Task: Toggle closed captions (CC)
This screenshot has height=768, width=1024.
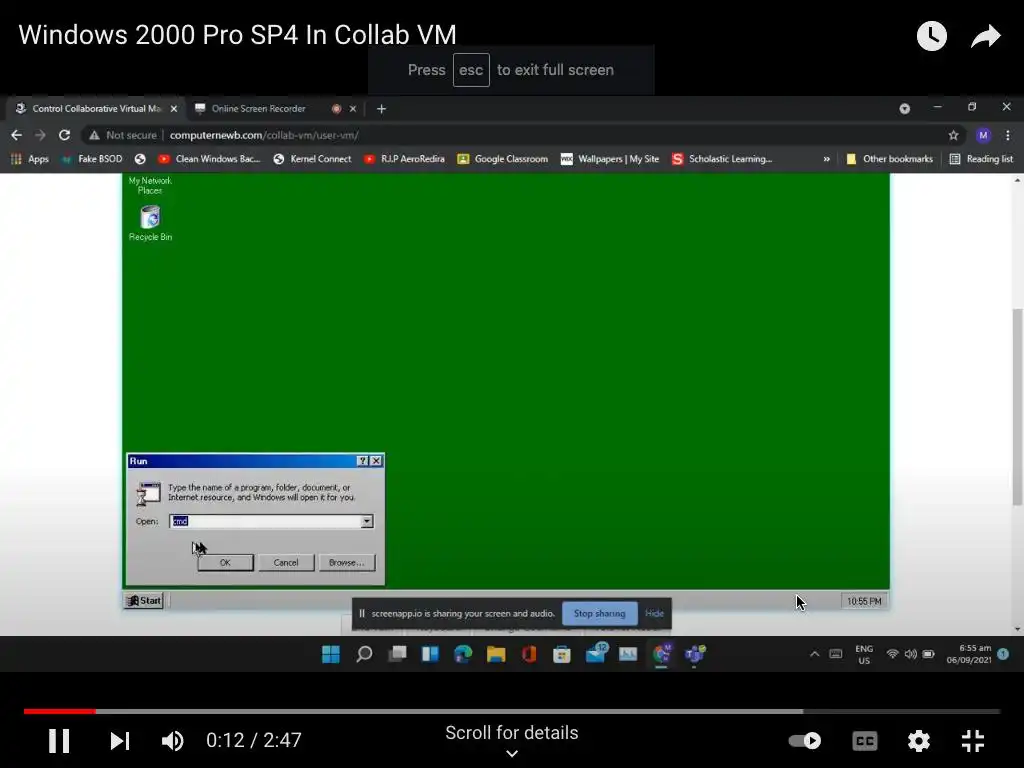Action: pyautogui.click(x=865, y=741)
